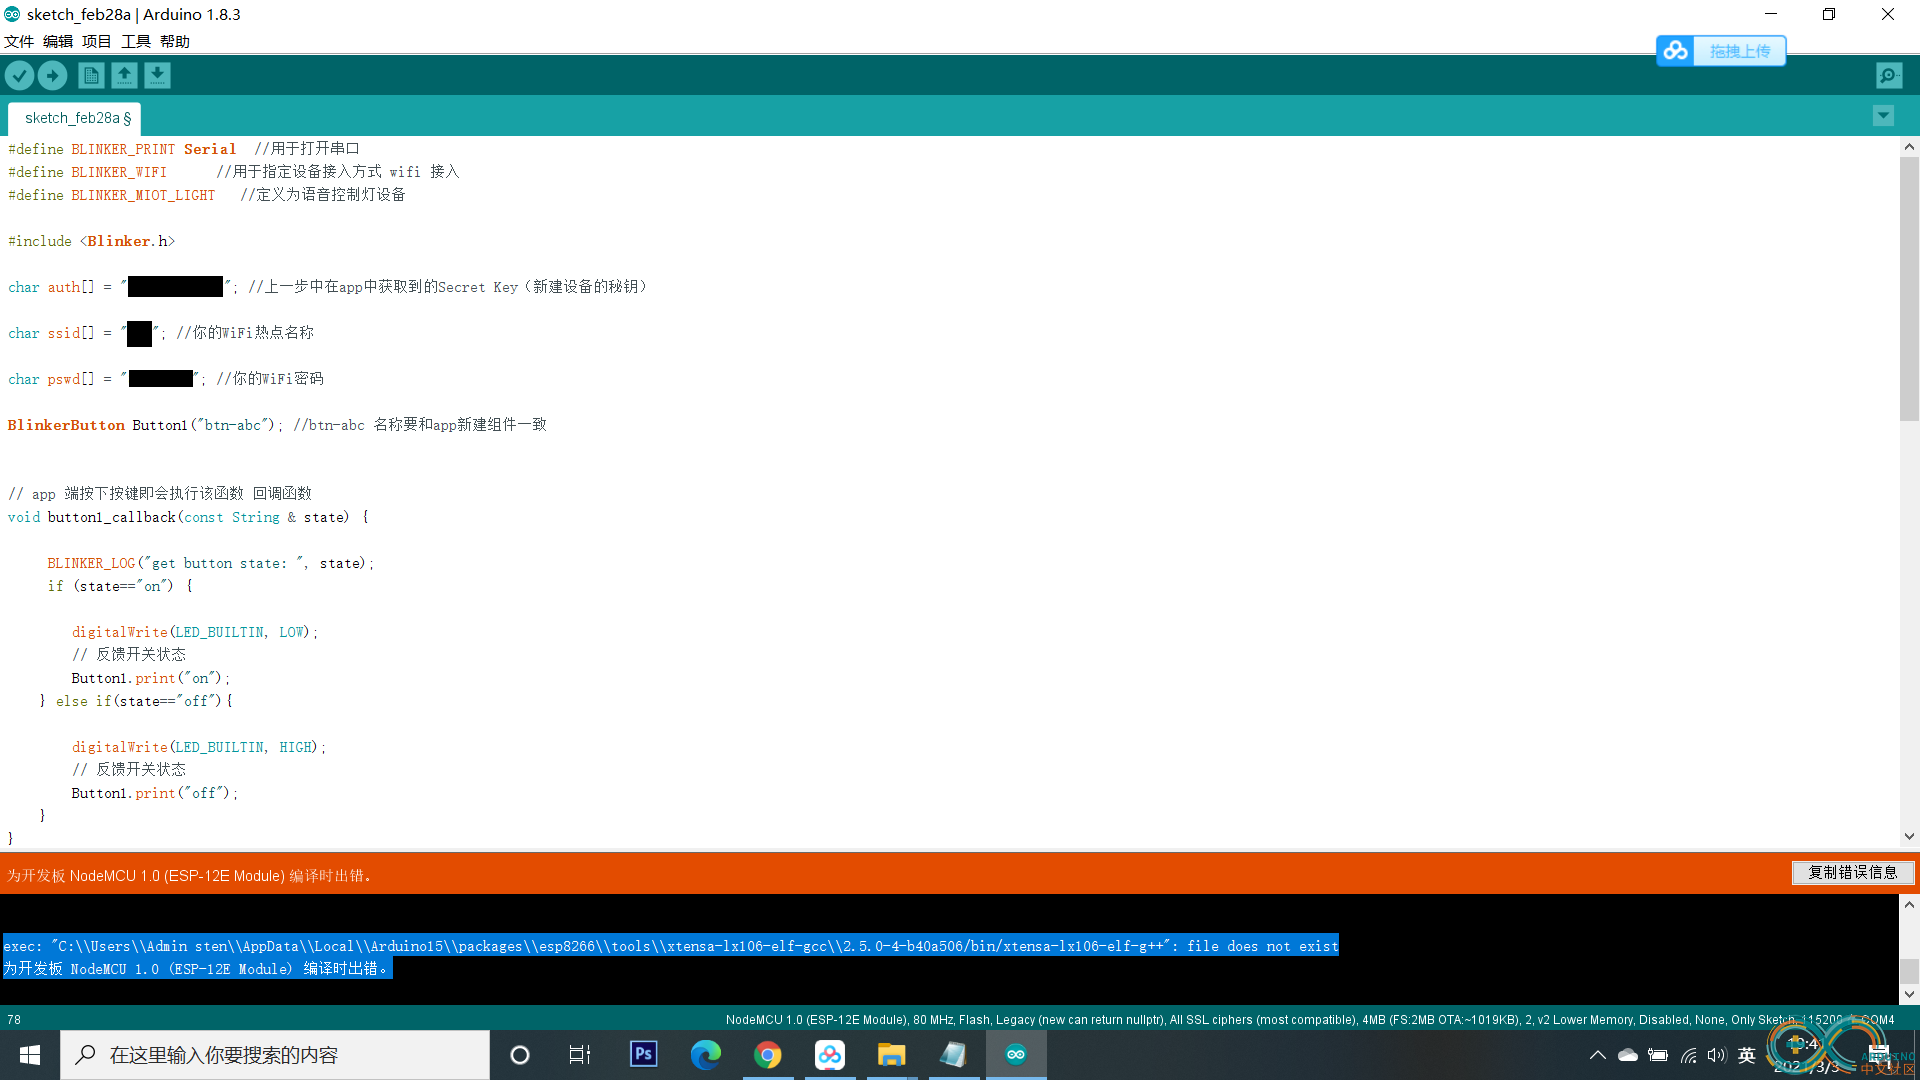Click the '#include <Blinker.h>' line
This screenshot has height=1080, width=1920.
point(92,241)
